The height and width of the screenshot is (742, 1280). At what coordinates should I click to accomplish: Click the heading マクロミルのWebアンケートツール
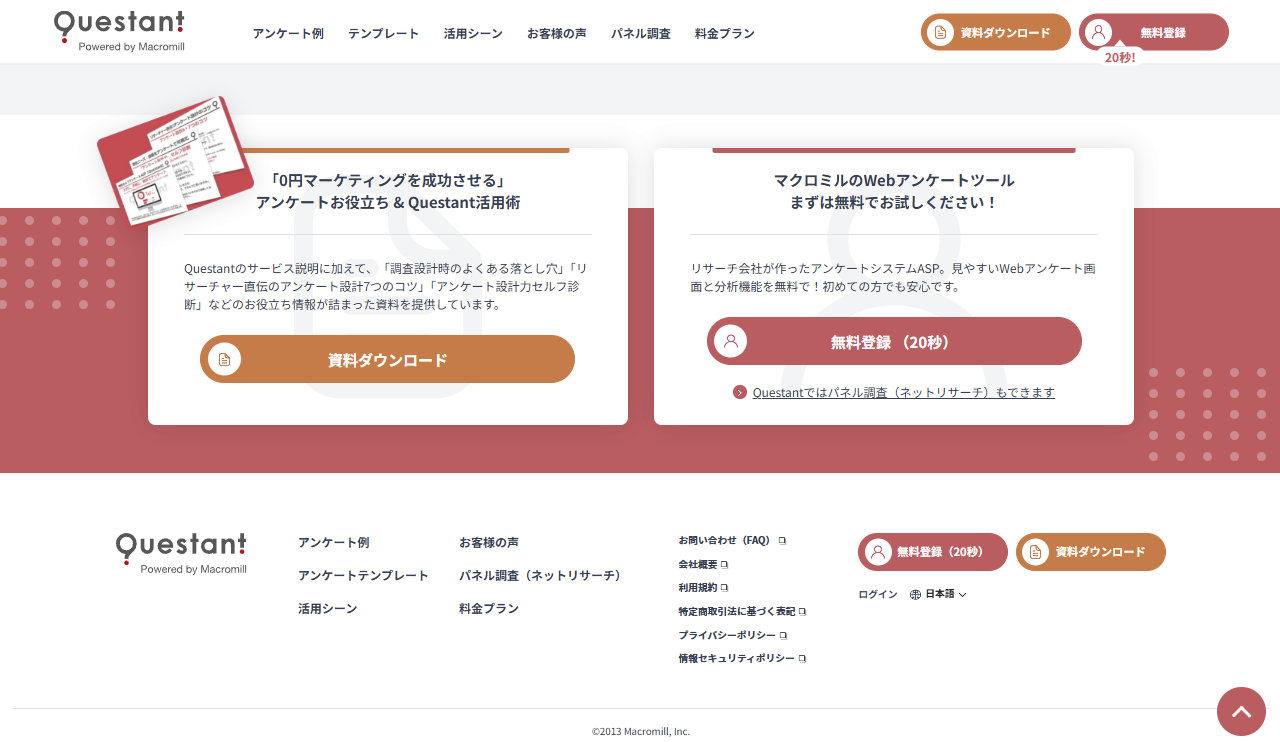click(894, 180)
